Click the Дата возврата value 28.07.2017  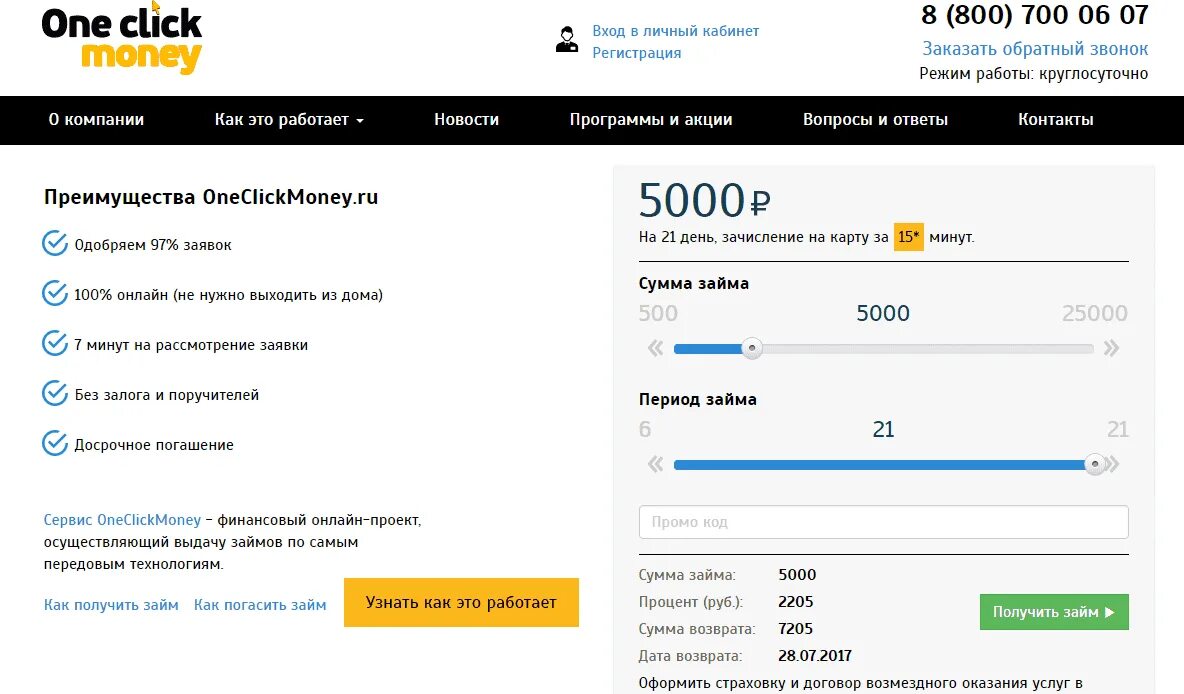click(x=815, y=655)
